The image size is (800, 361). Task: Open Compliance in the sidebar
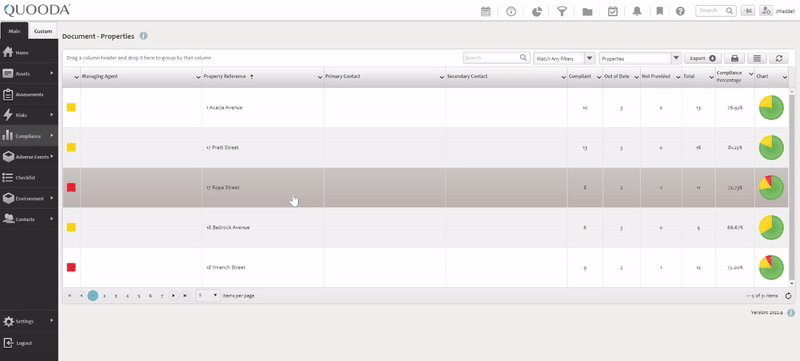29,136
